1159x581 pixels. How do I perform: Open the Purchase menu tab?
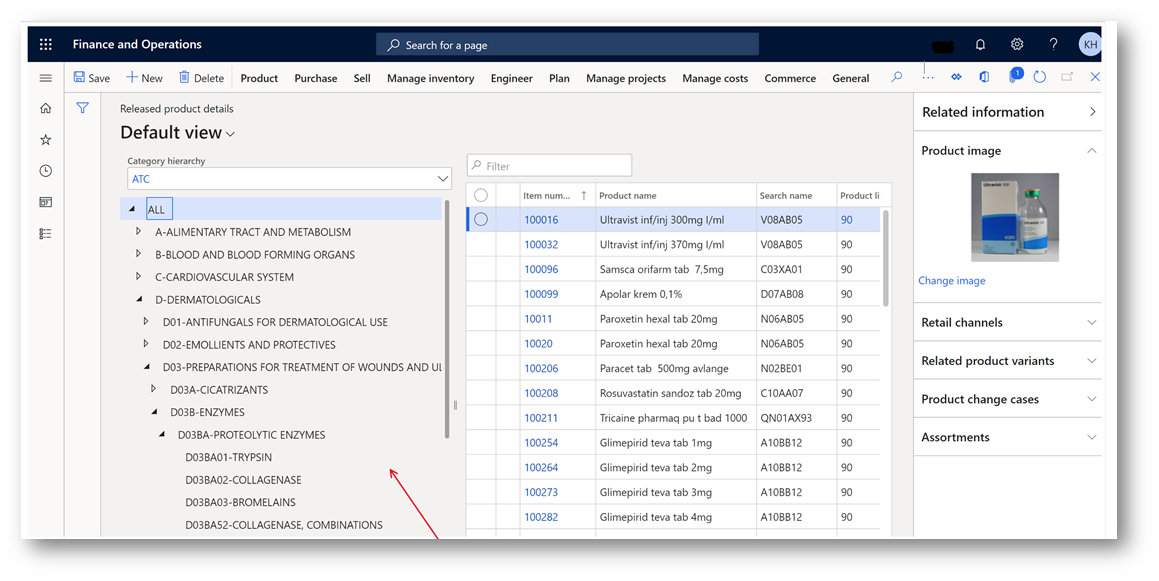click(x=315, y=78)
